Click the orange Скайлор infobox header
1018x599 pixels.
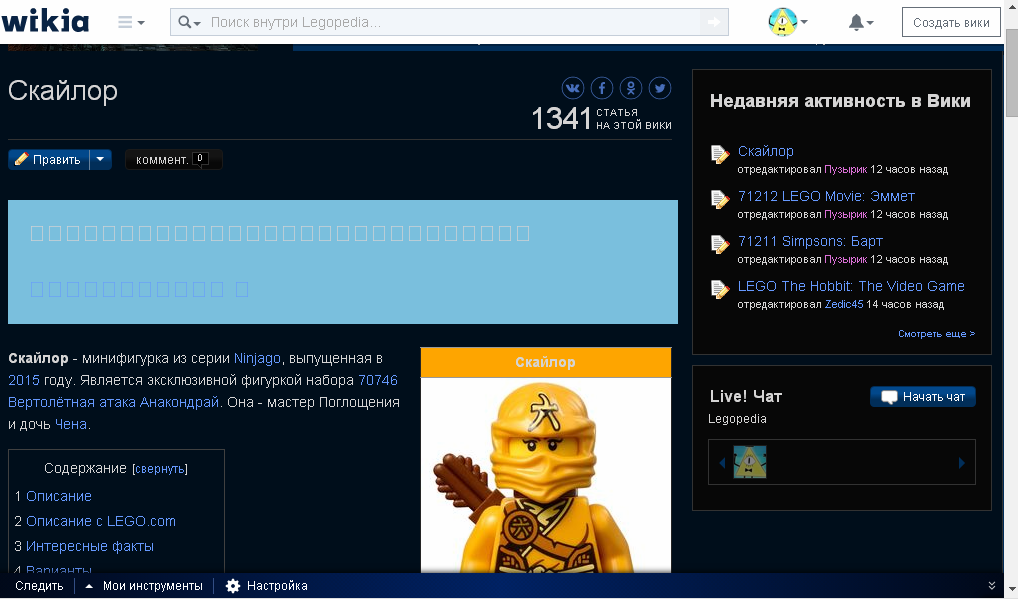pos(545,362)
